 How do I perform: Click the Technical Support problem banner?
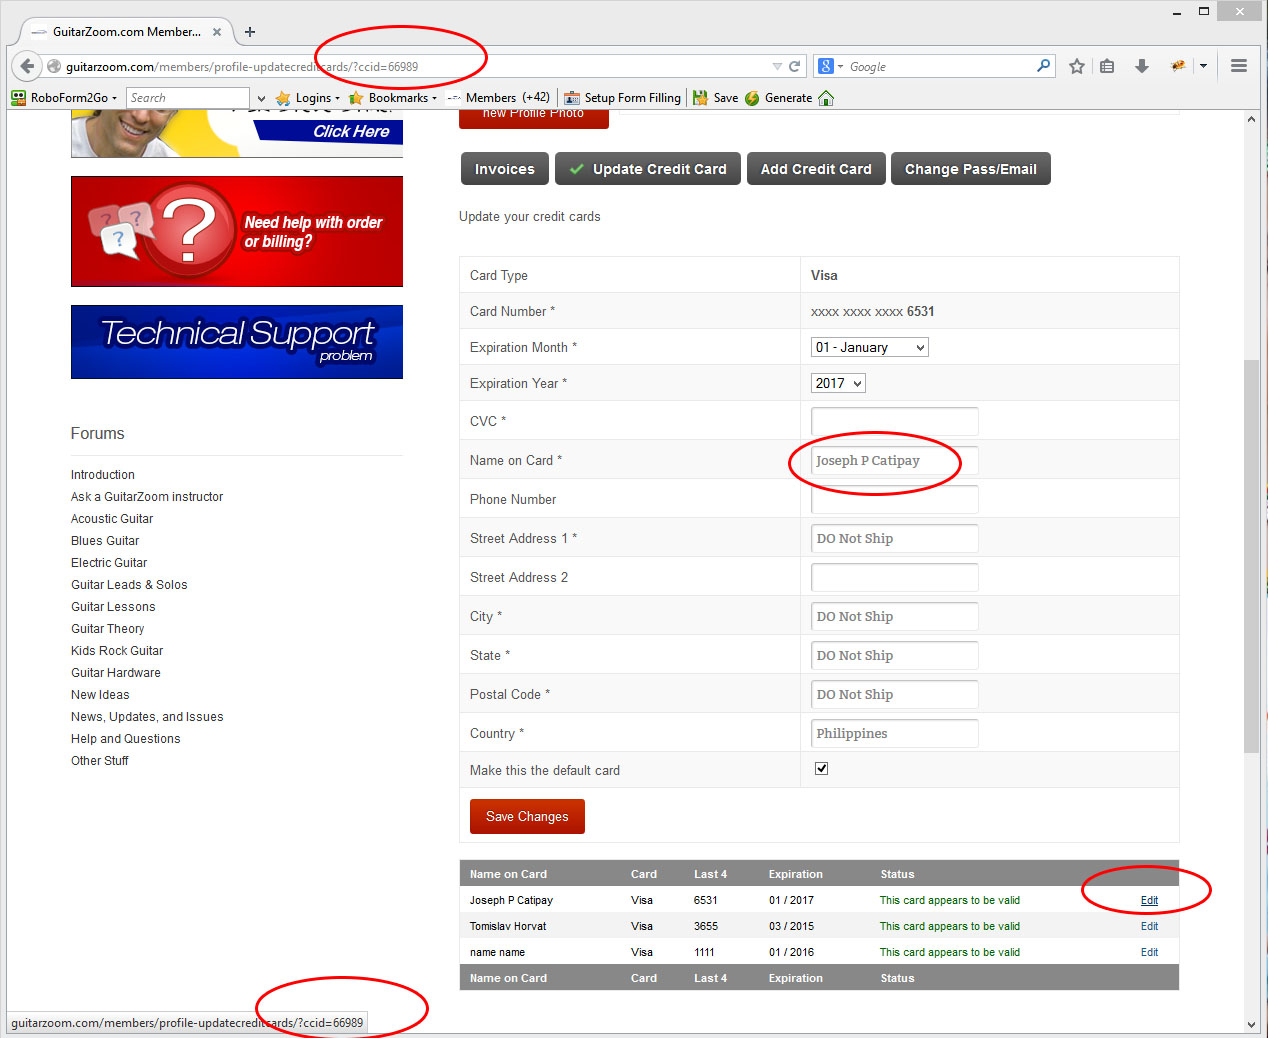[x=237, y=342]
